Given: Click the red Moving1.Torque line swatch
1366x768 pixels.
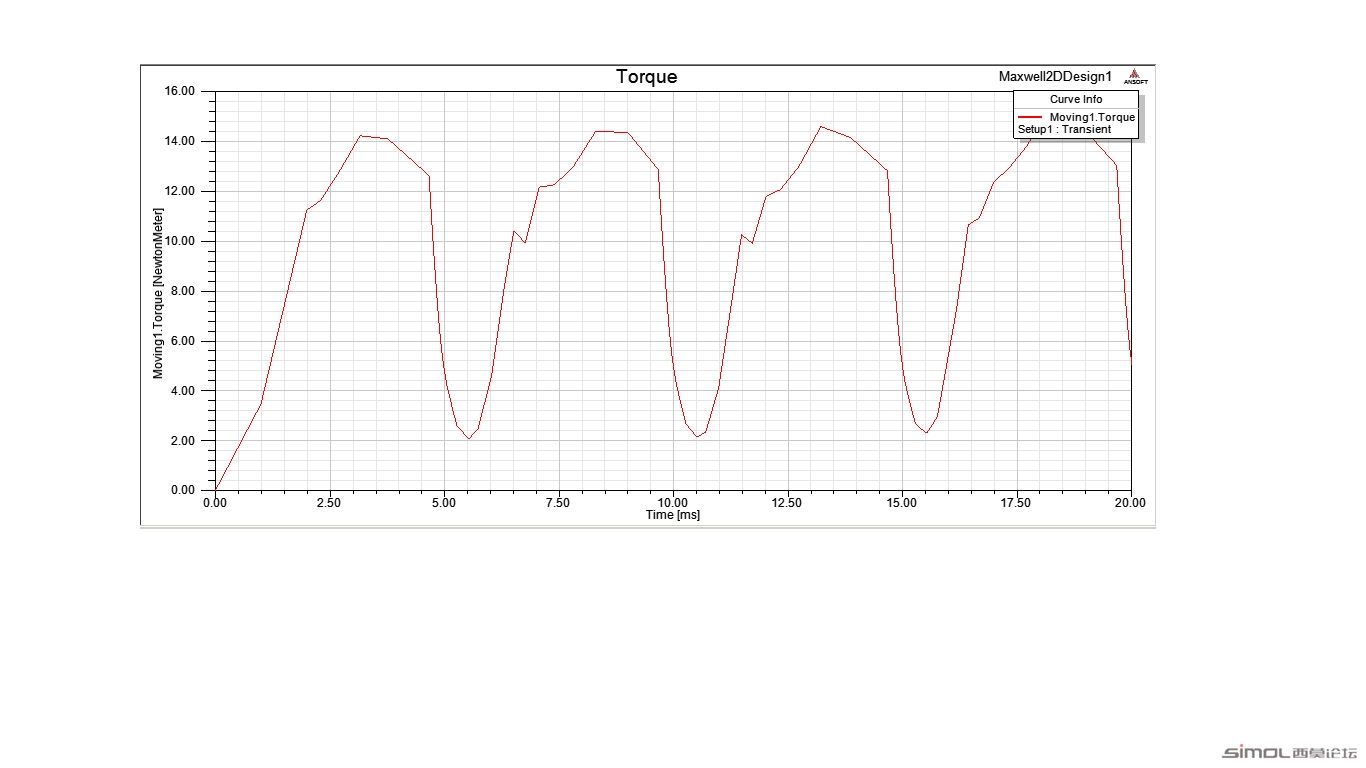Looking at the screenshot, I should tap(1031, 117).
